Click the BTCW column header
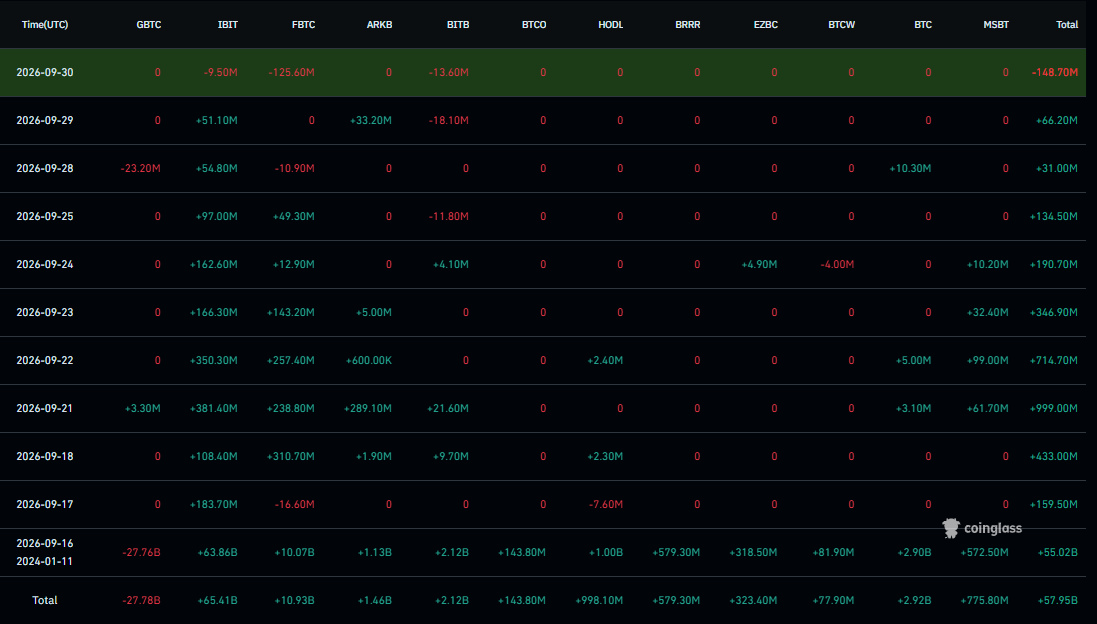The width and height of the screenshot is (1097, 624). click(x=841, y=24)
